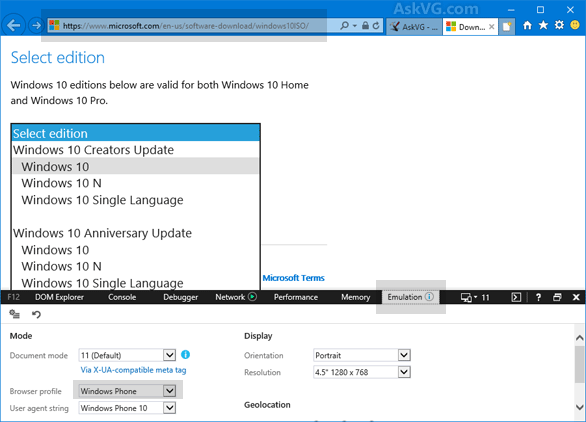Screen dimensions: 586x422
Task: Open a new tab with the new-tab button
Action: (x=507, y=27)
